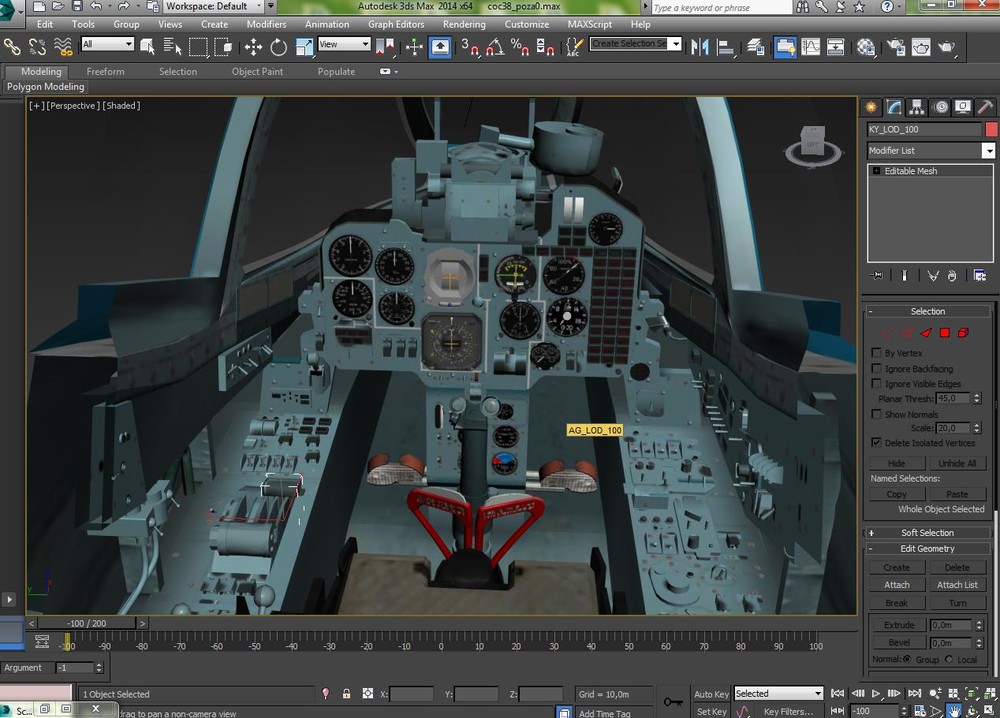
Task: Uncheck Delete Isolated Vertices
Action: click(877, 442)
